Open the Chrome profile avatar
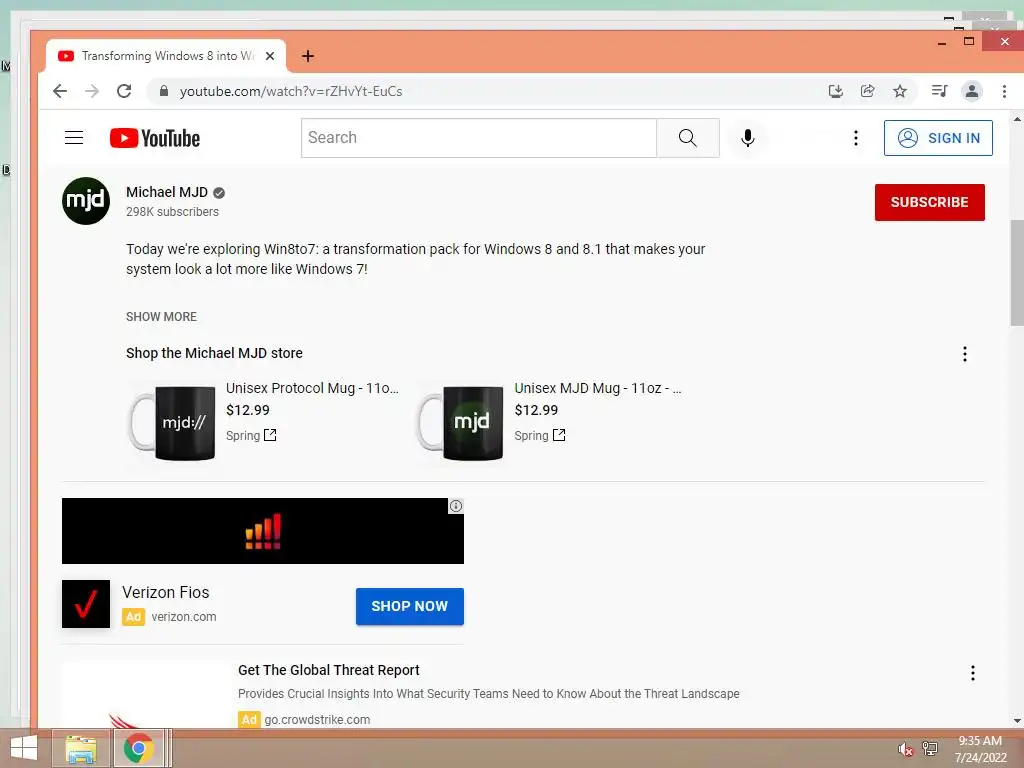 pos(972,91)
